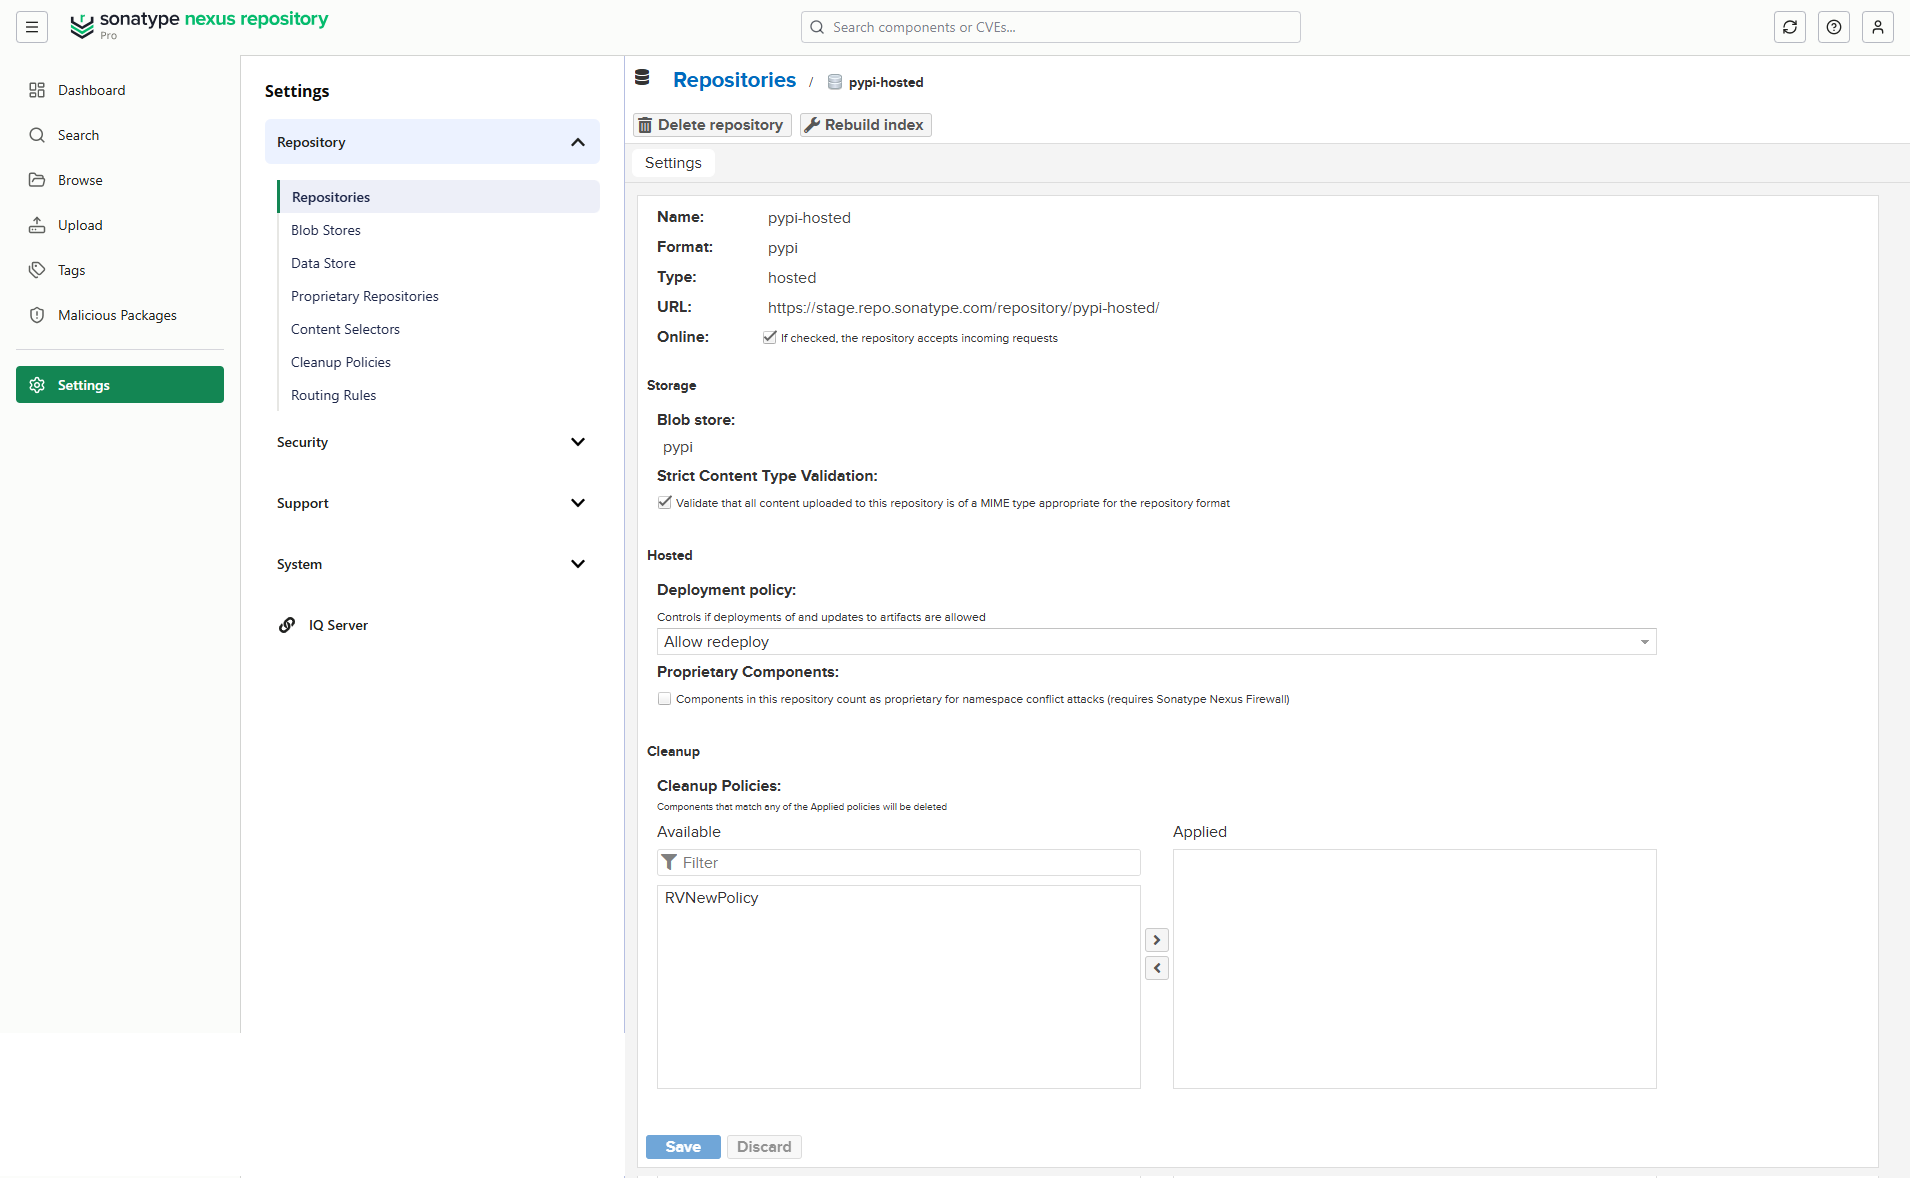The width and height of the screenshot is (1910, 1178).
Task: Click the Search sidebar magnifier icon
Action: click(x=37, y=135)
